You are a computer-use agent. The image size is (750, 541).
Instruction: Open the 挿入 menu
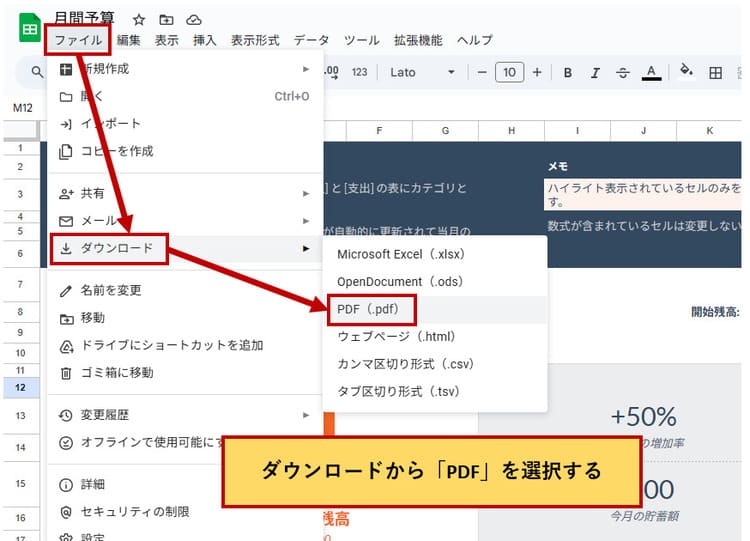click(x=205, y=40)
